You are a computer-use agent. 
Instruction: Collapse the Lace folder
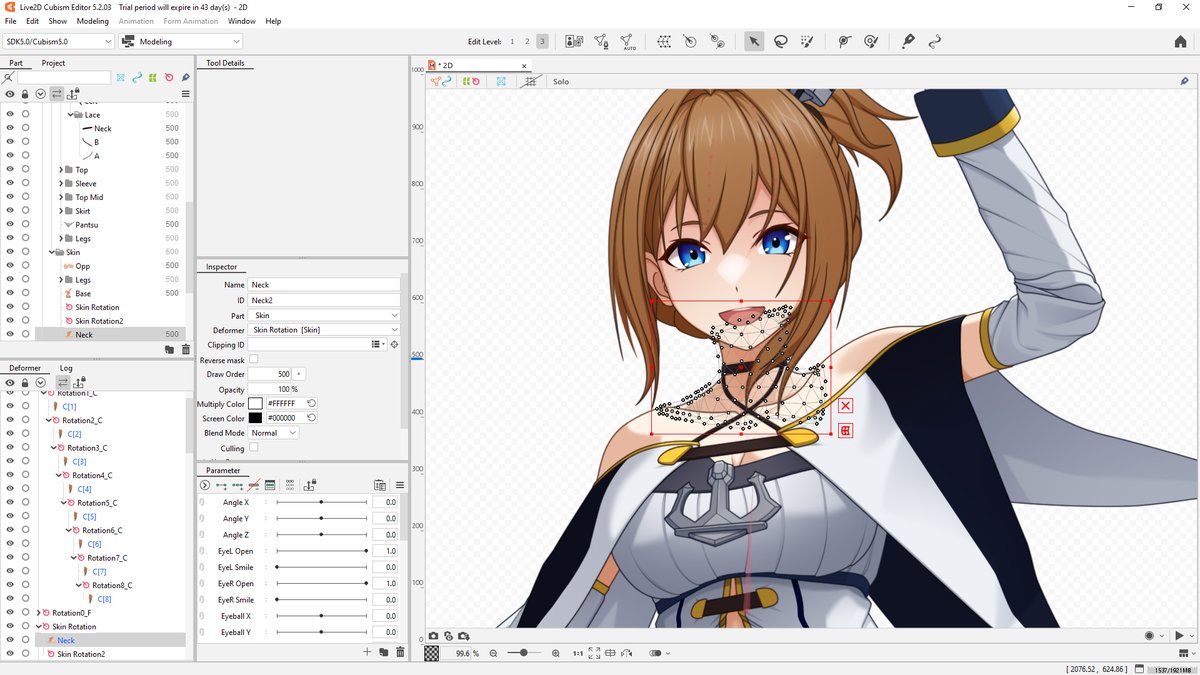pos(72,115)
